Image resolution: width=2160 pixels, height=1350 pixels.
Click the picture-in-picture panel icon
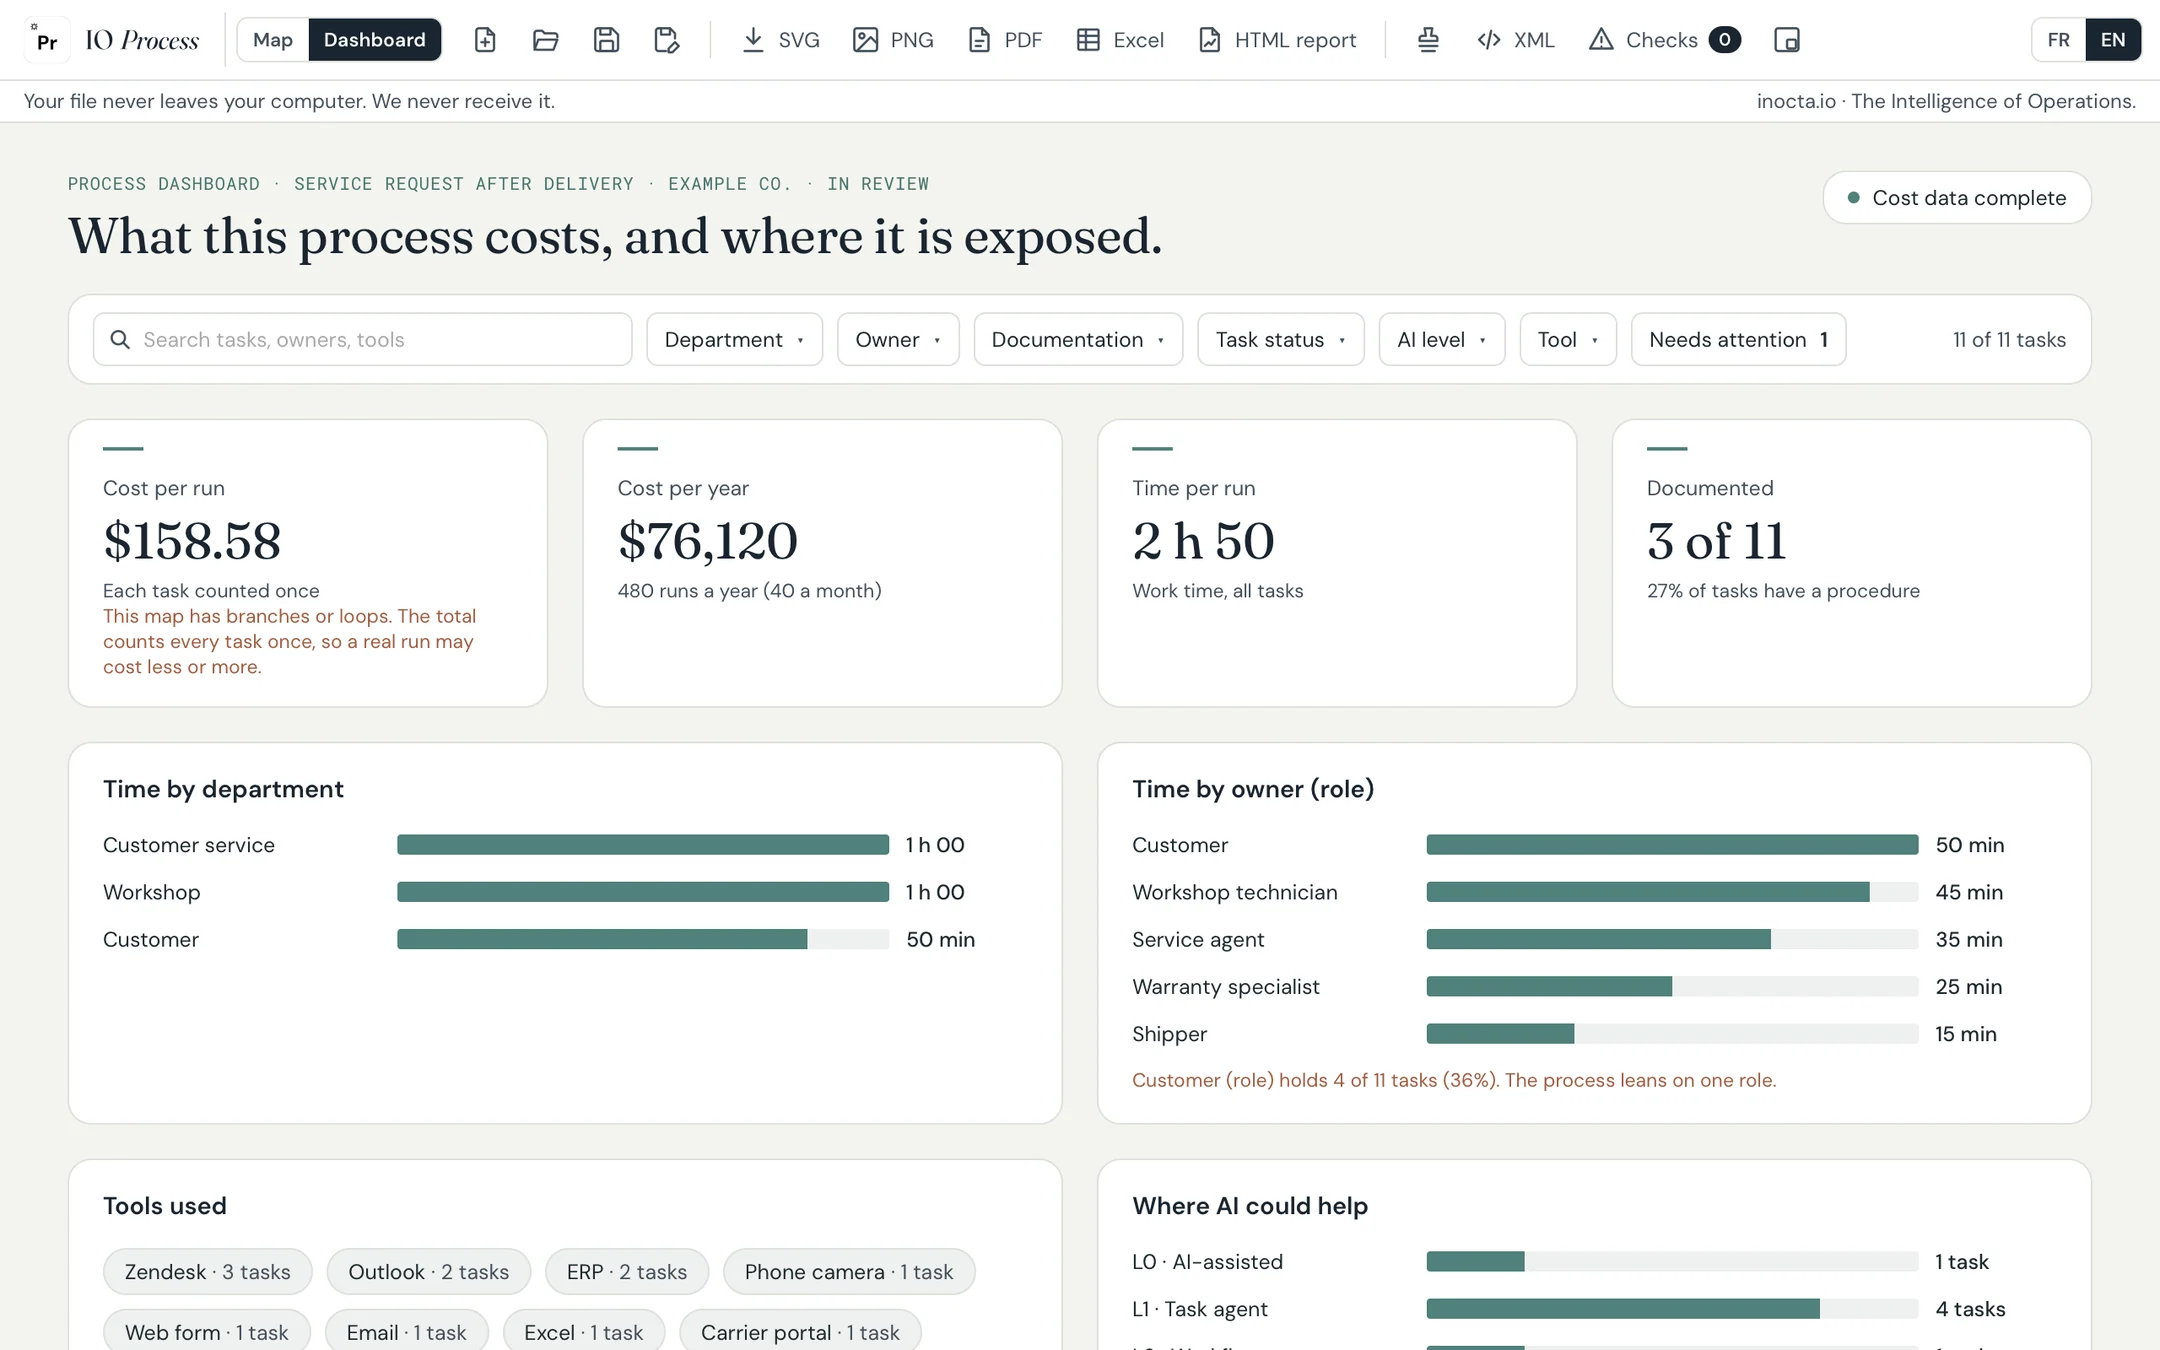click(x=1786, y=40)
